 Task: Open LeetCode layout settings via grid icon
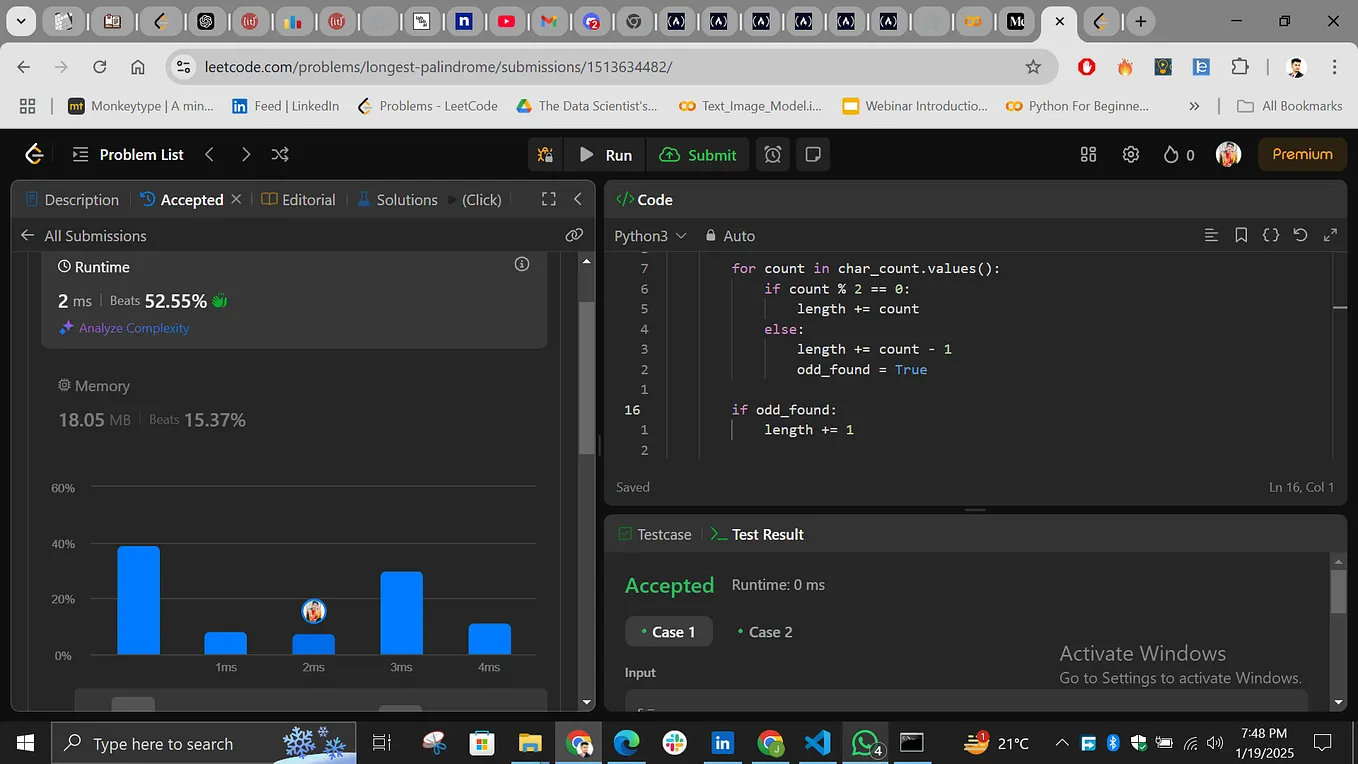1087,154
